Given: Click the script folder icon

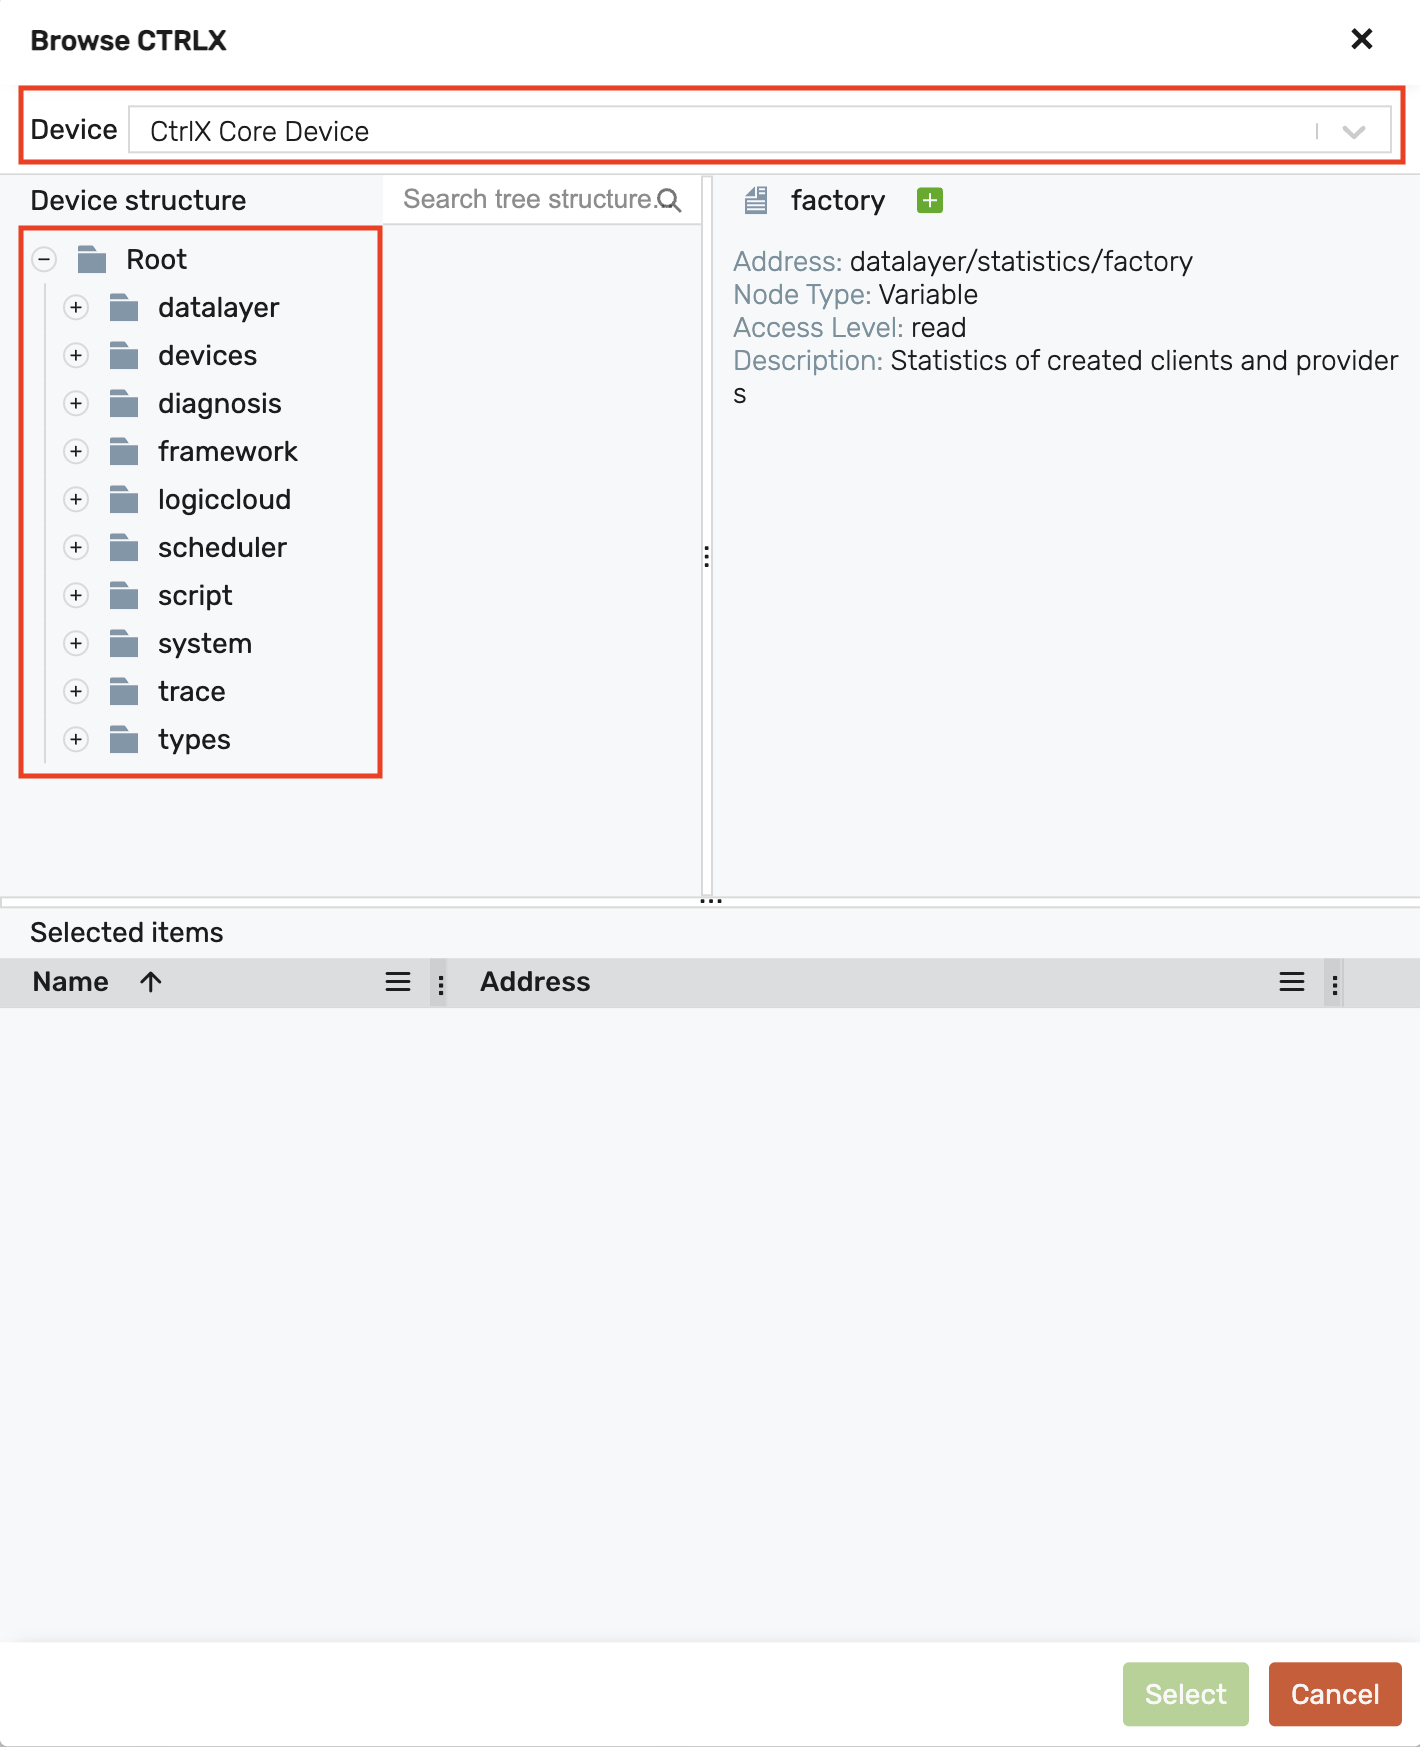Looking at the screenshot, I should point(124,596).
